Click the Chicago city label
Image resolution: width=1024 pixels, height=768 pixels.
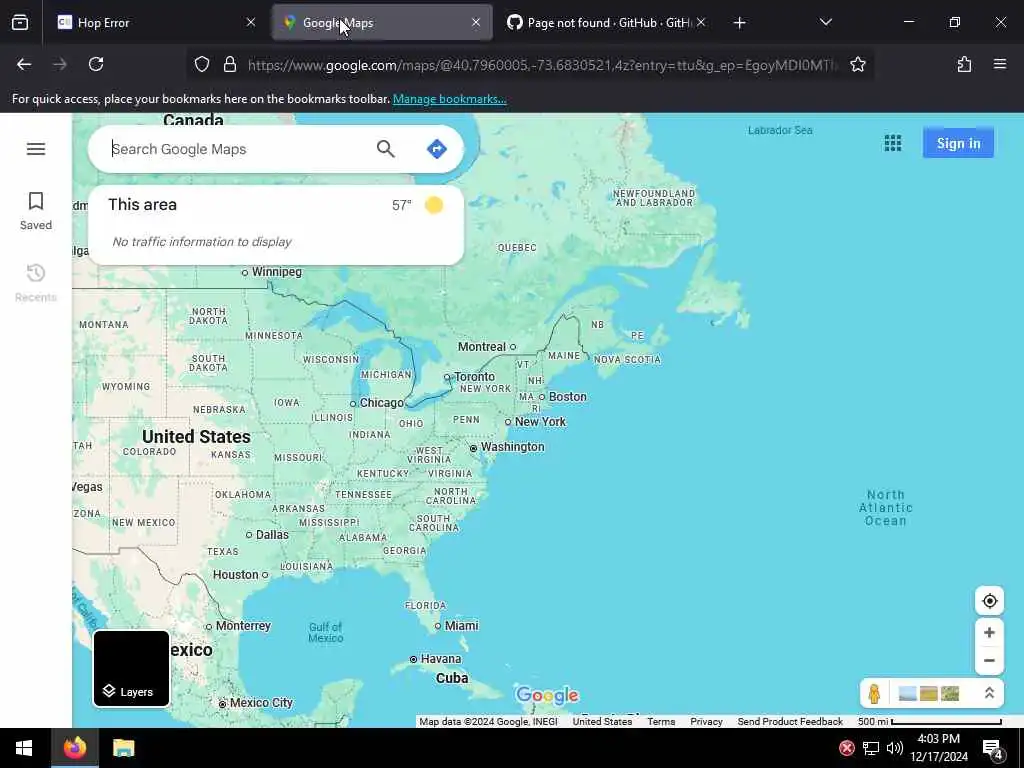(381, 403)
